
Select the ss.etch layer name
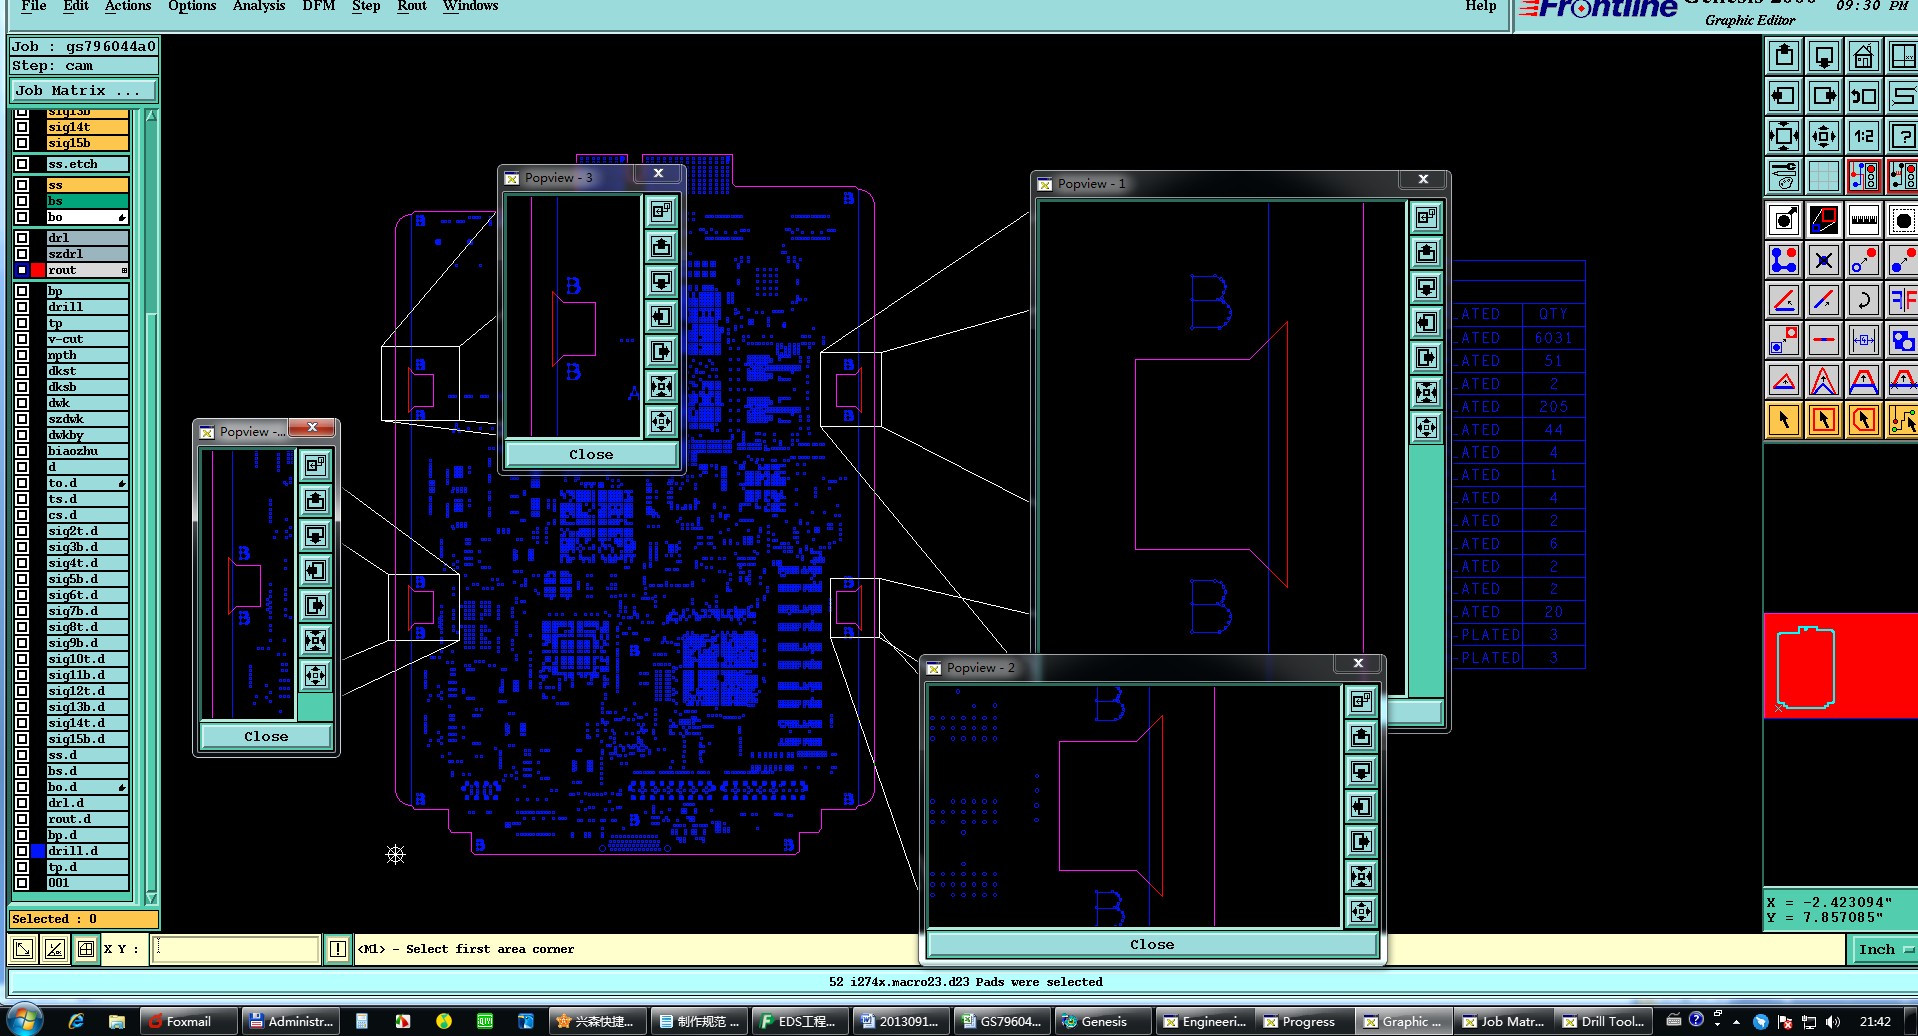88,164
